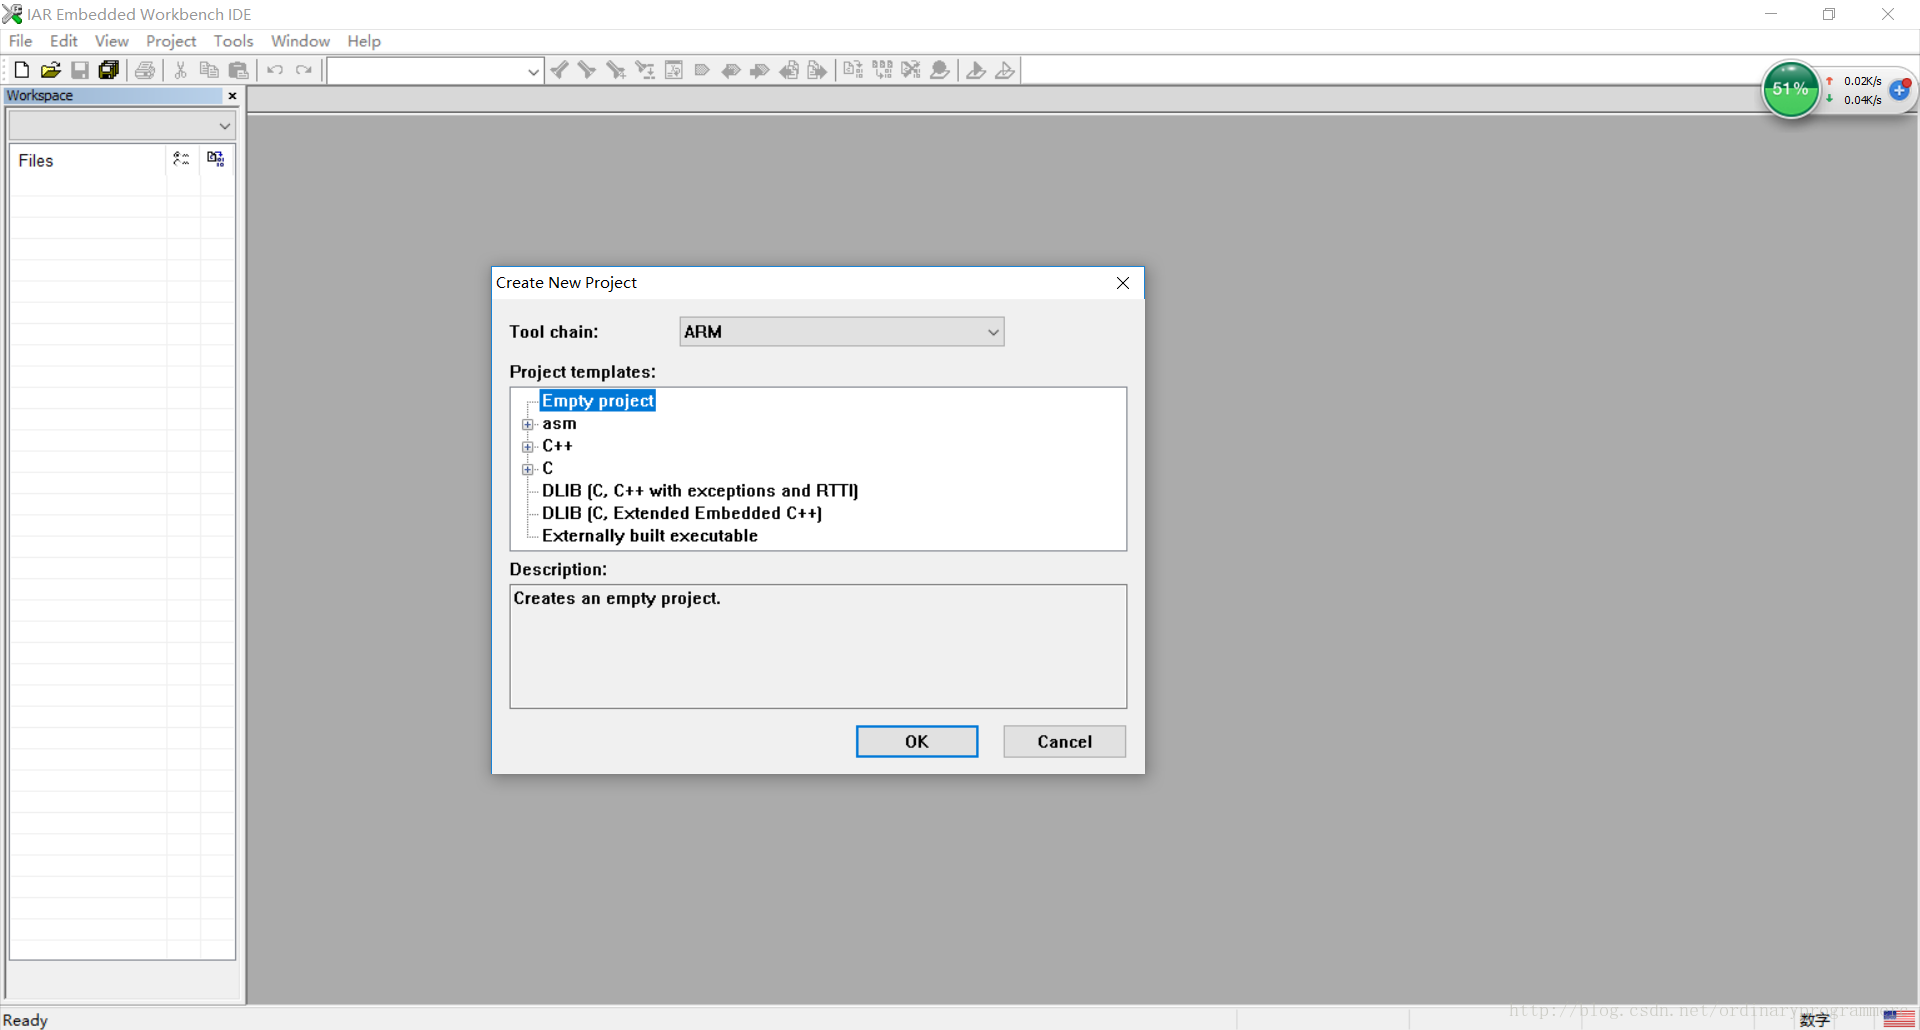The height and width of the screenshot is (1030, 1920).
Task: Click the Find Next icon
Action: pyautogui.click(x=587, y=70)
